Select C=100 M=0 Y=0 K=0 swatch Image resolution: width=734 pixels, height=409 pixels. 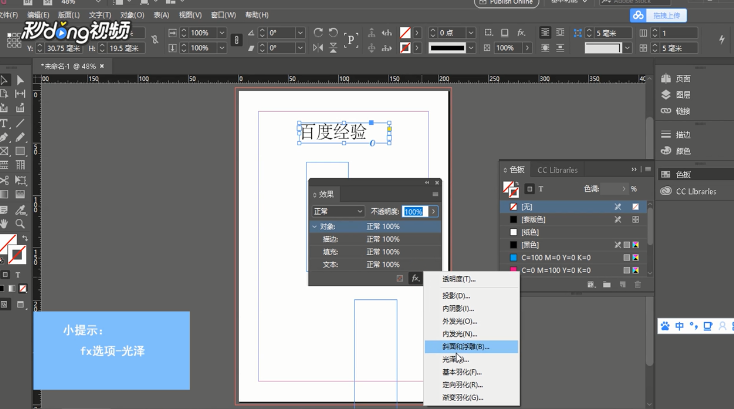tap(574, 257)
